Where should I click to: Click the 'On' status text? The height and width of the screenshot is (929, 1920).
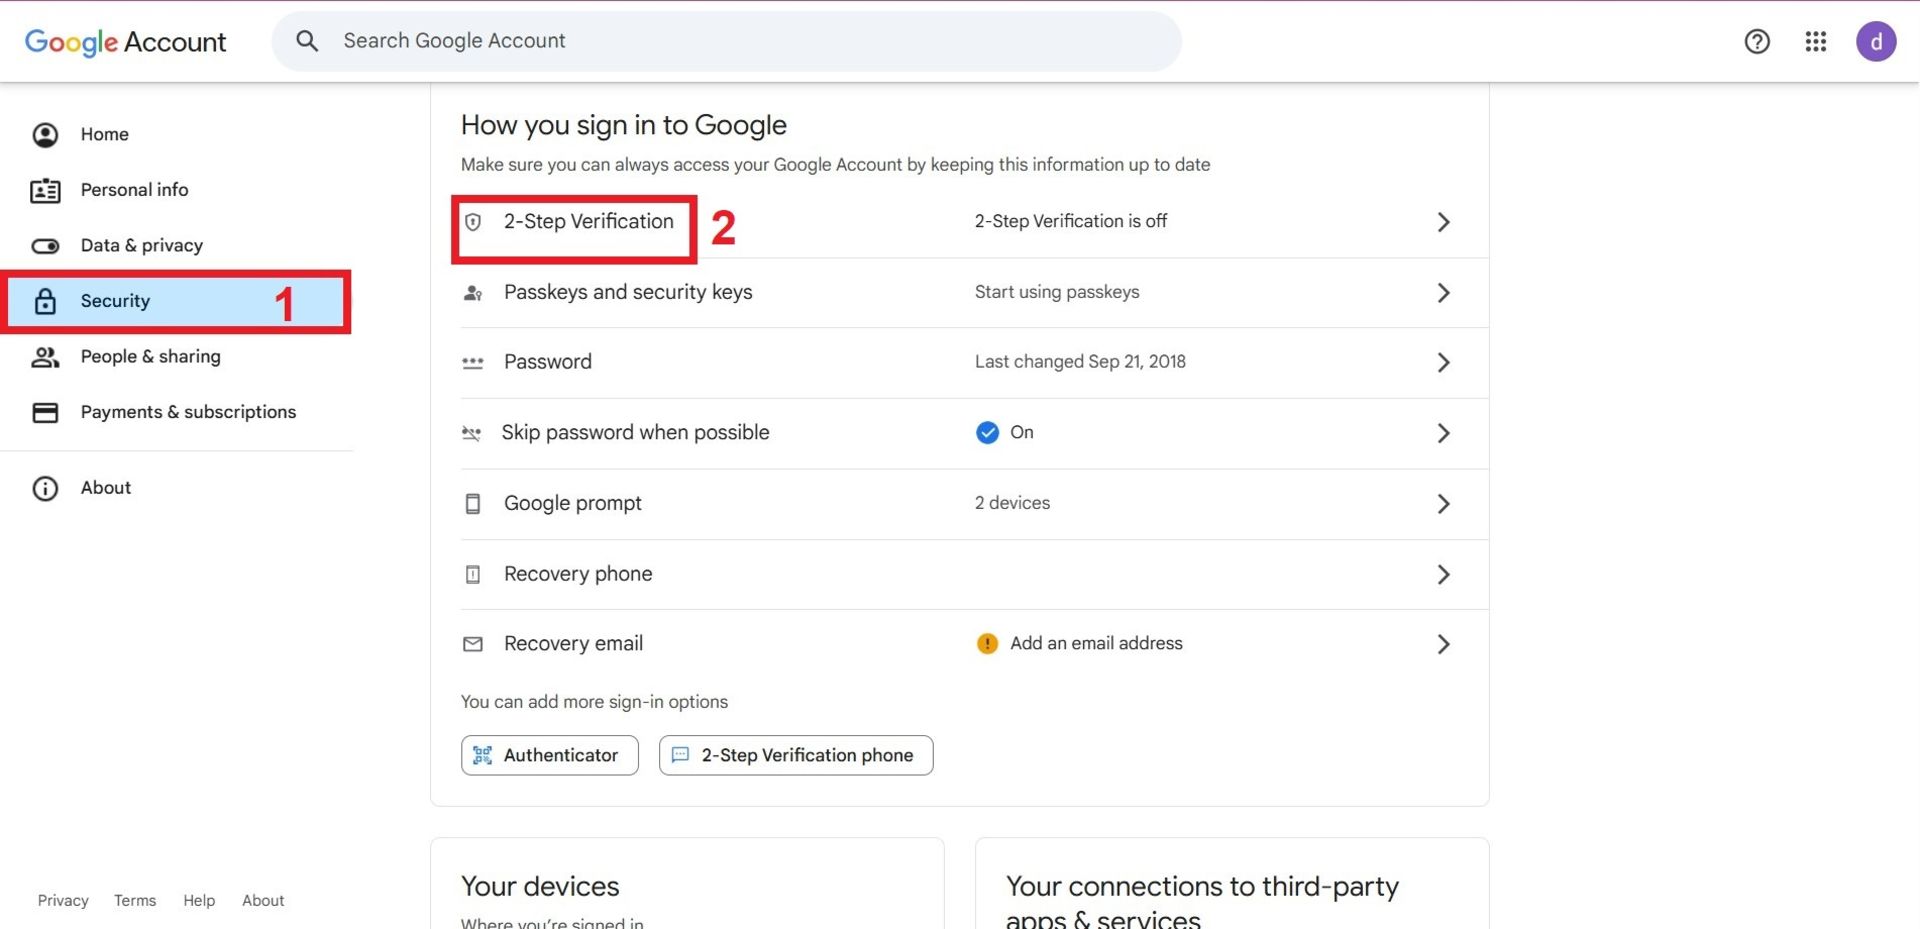(x=1022, y=432)
